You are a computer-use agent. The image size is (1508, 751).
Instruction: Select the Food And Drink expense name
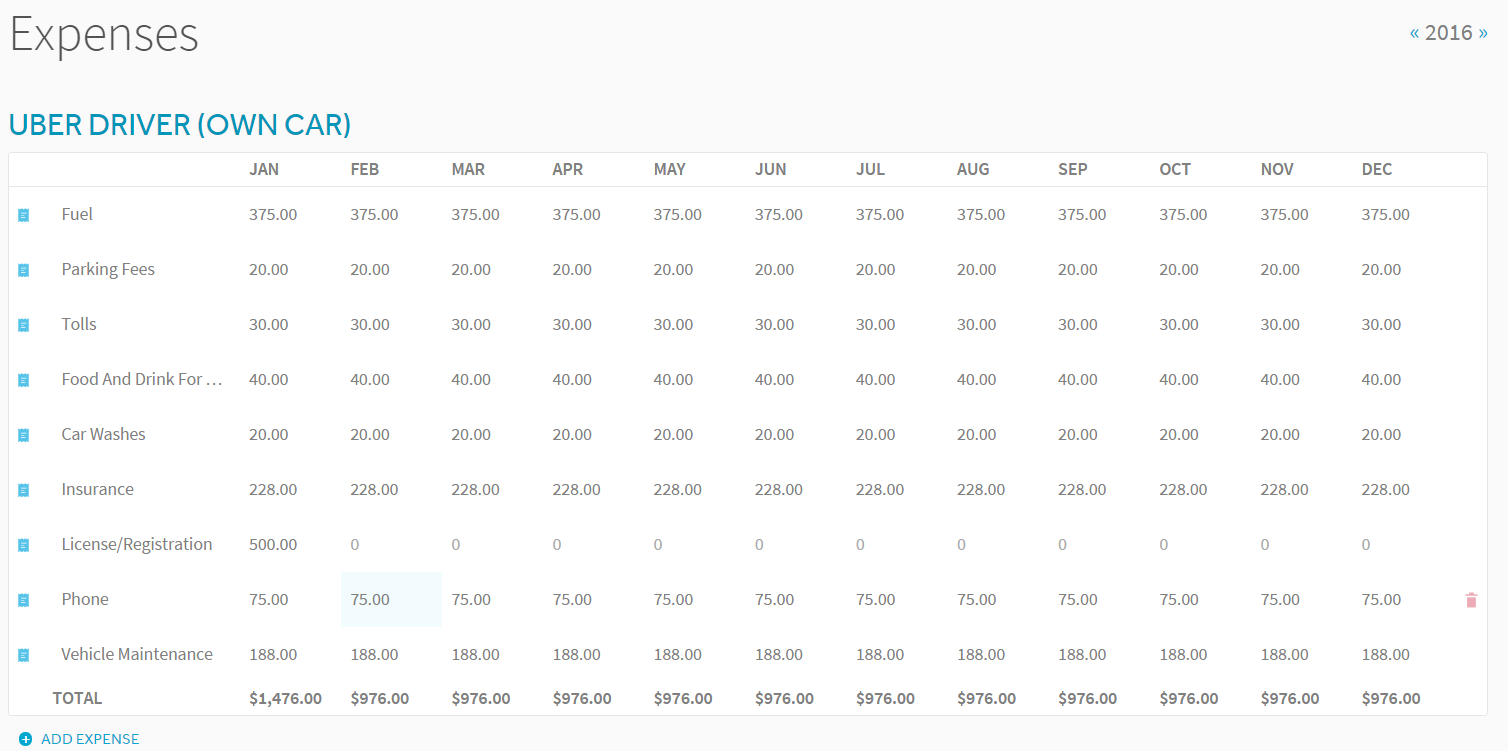coord(141,380)
